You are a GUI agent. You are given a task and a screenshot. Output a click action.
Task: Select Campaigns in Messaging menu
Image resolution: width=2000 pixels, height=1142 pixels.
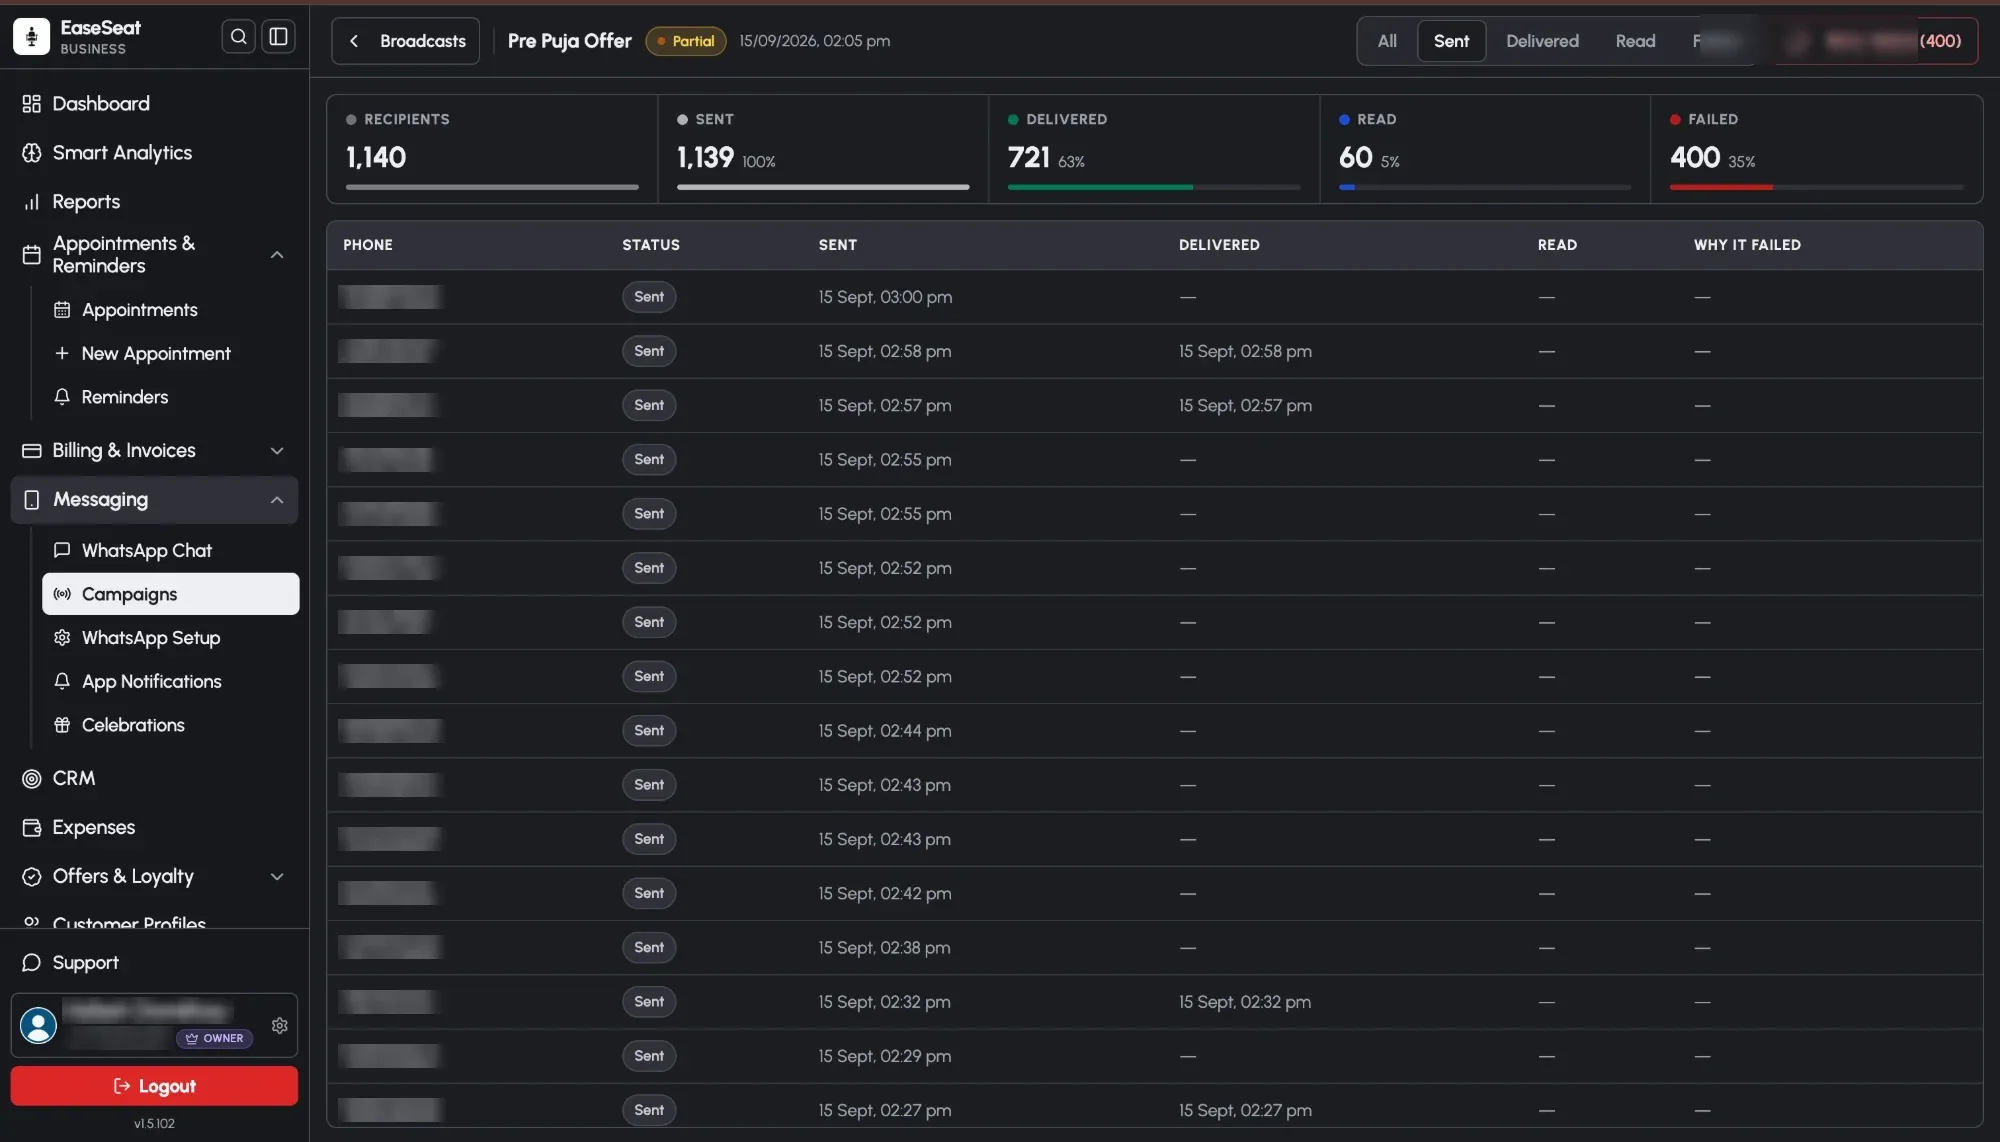(x=170, y=594)
